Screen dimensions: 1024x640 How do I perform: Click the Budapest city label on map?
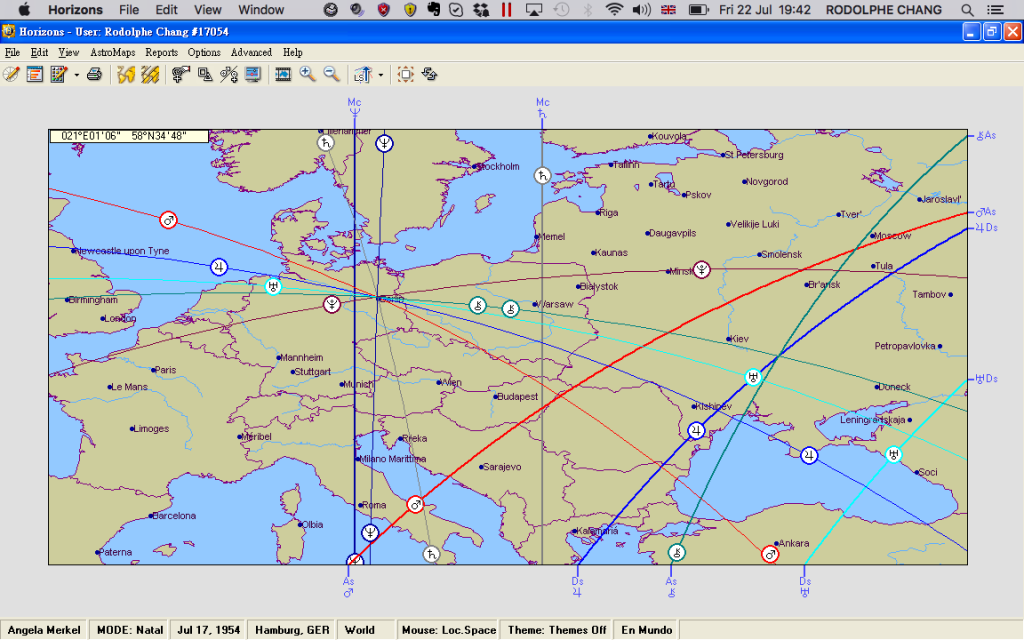tap(518, 396)
